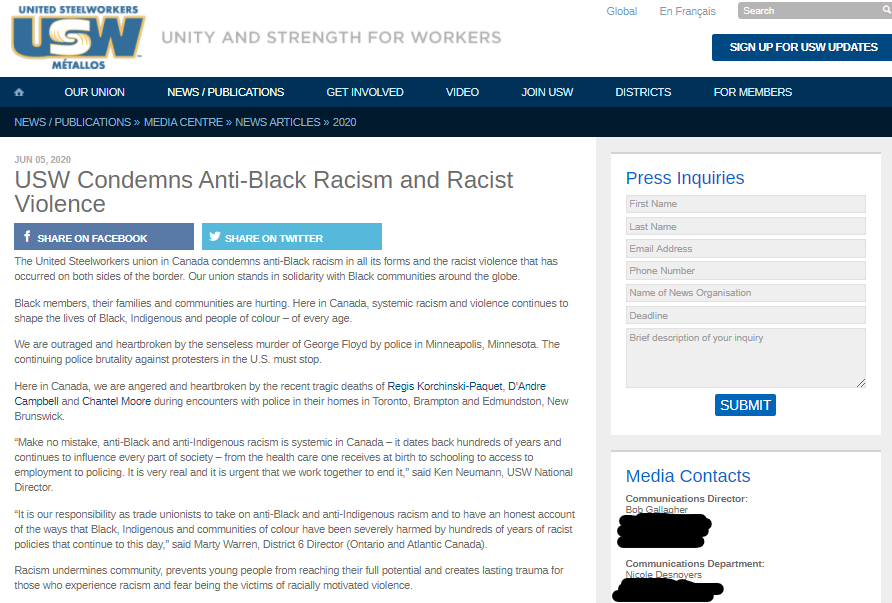Click the Deadline field

click(746, 315)
